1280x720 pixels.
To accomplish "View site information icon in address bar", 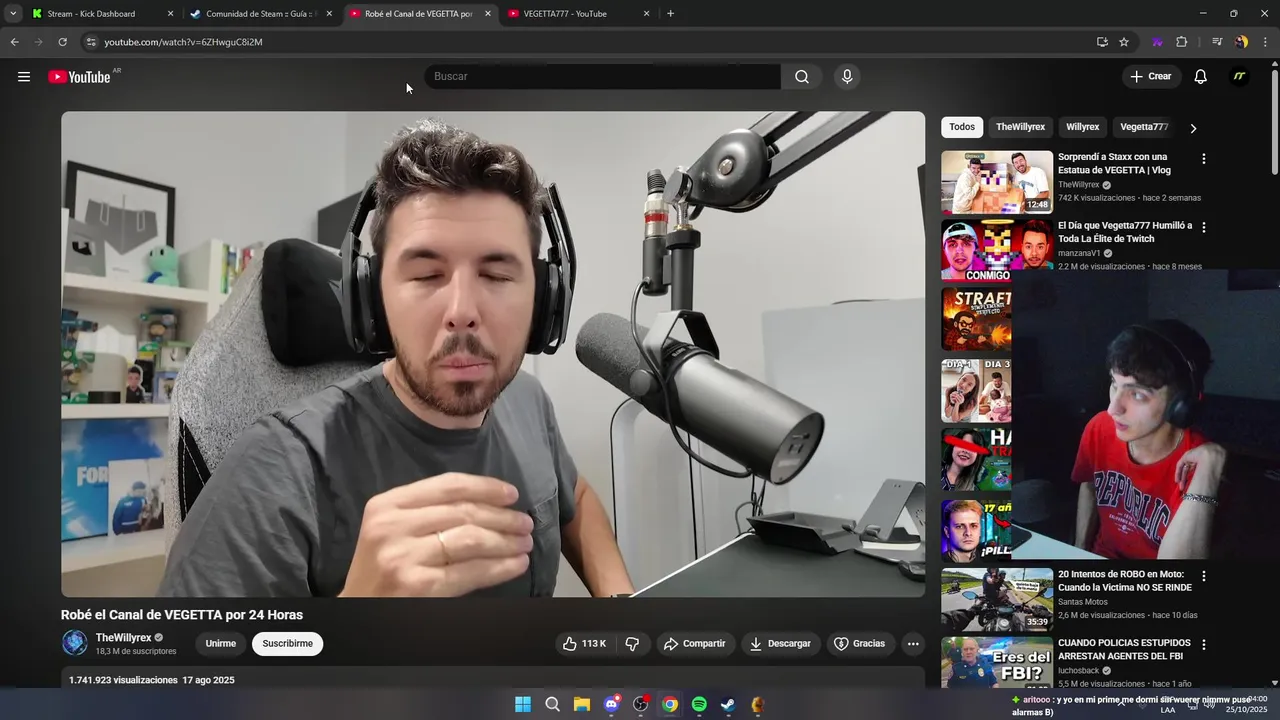I will (x=91, y=42).
